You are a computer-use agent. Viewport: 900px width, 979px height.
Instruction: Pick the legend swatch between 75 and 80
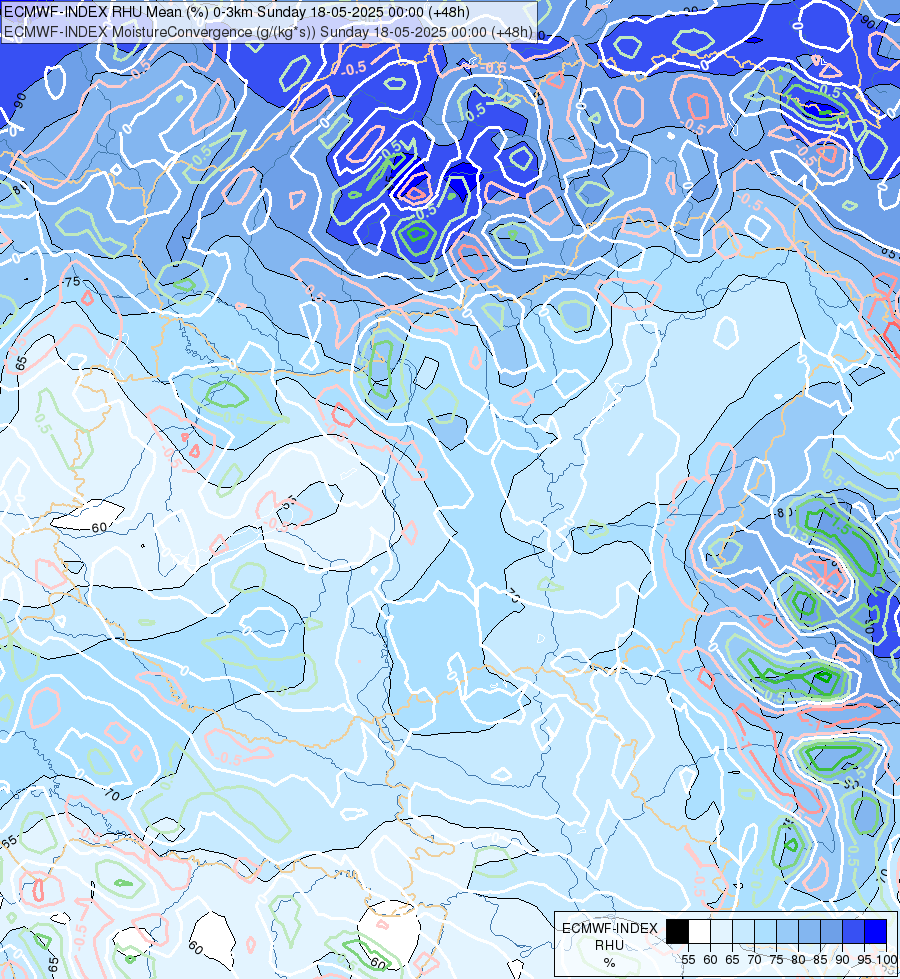pyautogui.click(x=788, y=931)
